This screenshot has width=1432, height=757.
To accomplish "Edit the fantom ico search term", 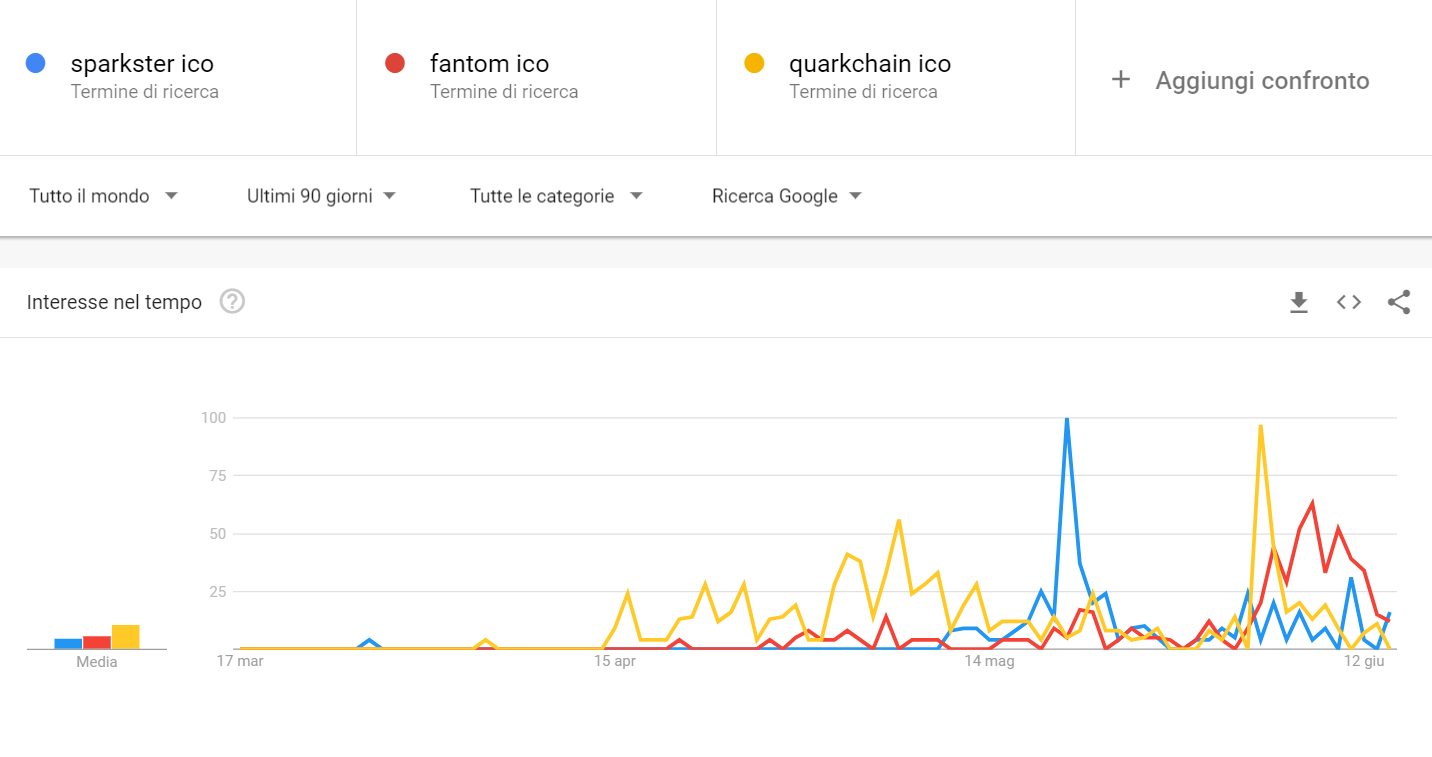I will pos(490,64).
